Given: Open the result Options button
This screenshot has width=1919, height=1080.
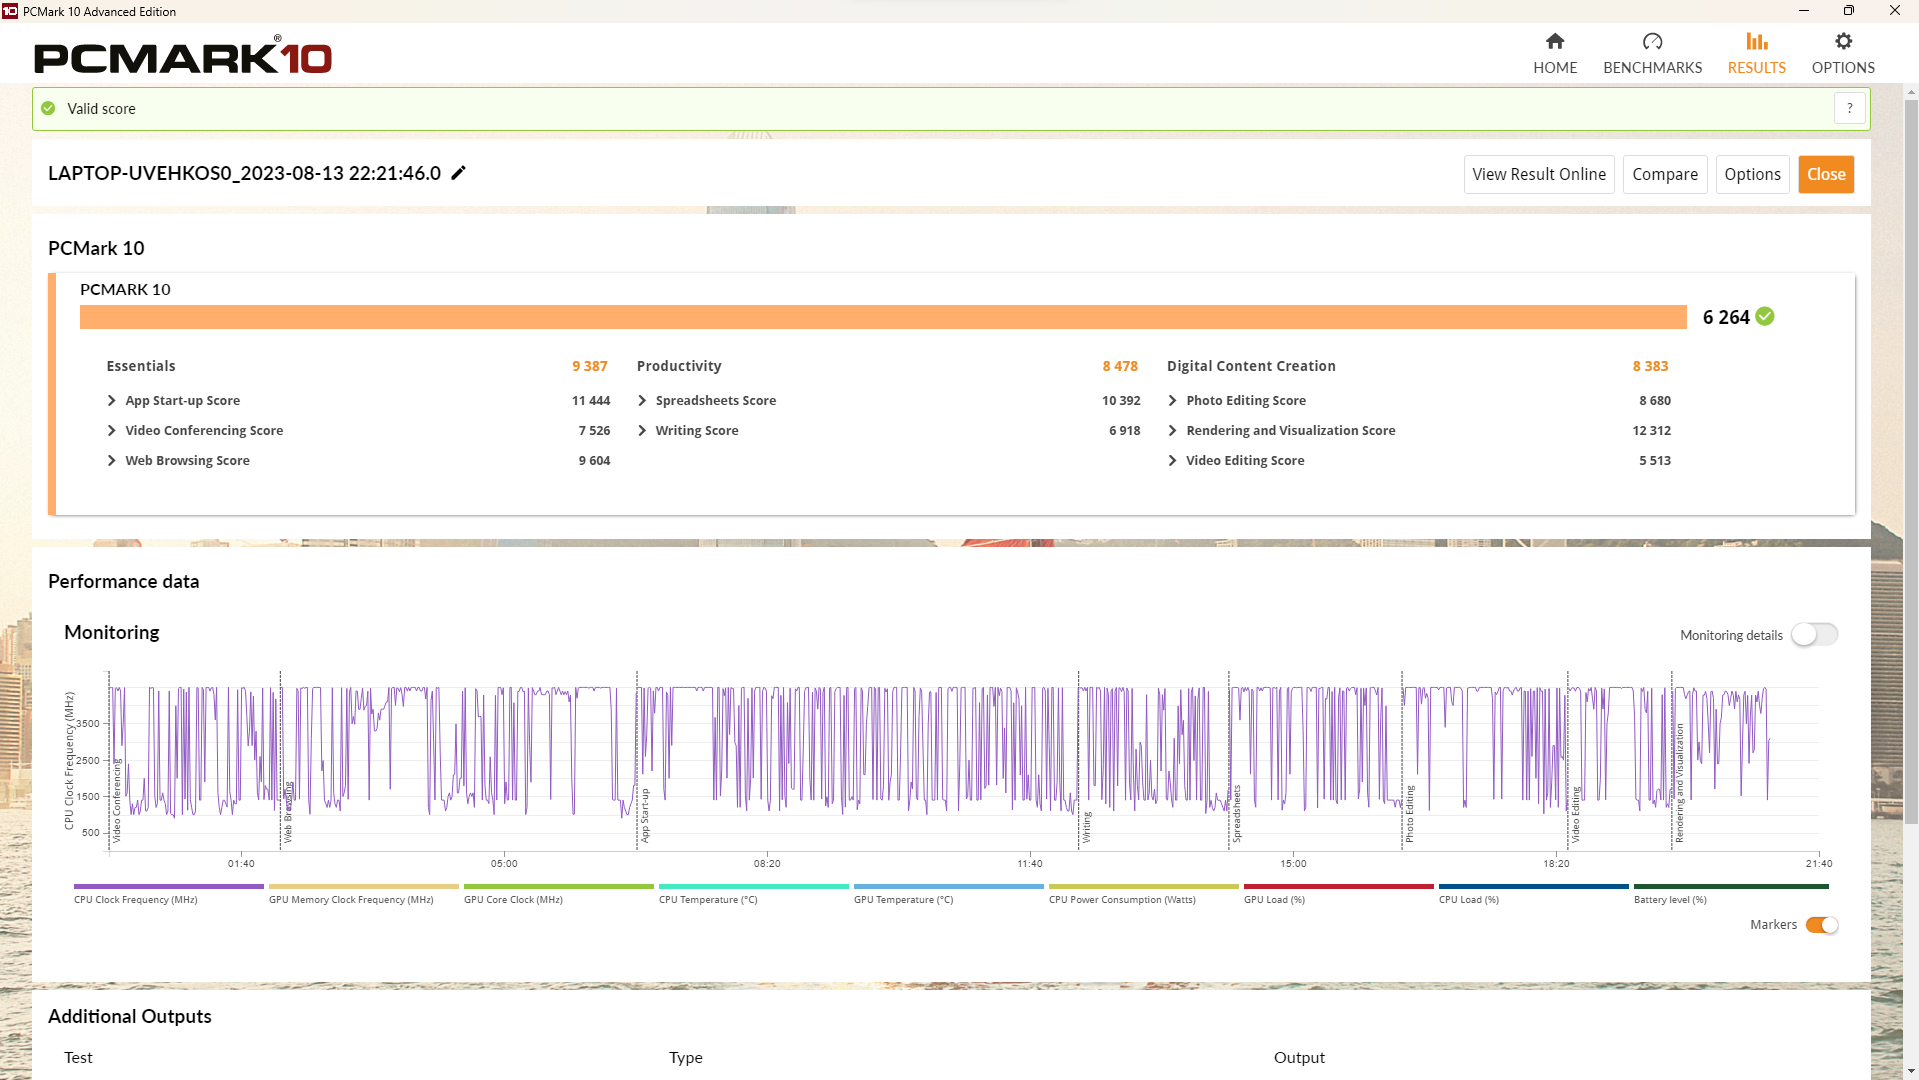Looking at the screenshot, I should pos(1752,174).
